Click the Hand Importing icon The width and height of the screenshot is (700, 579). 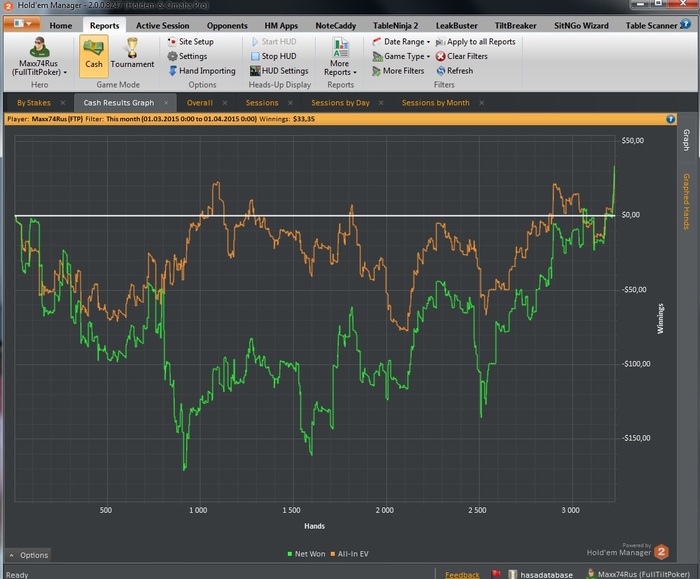171,71
